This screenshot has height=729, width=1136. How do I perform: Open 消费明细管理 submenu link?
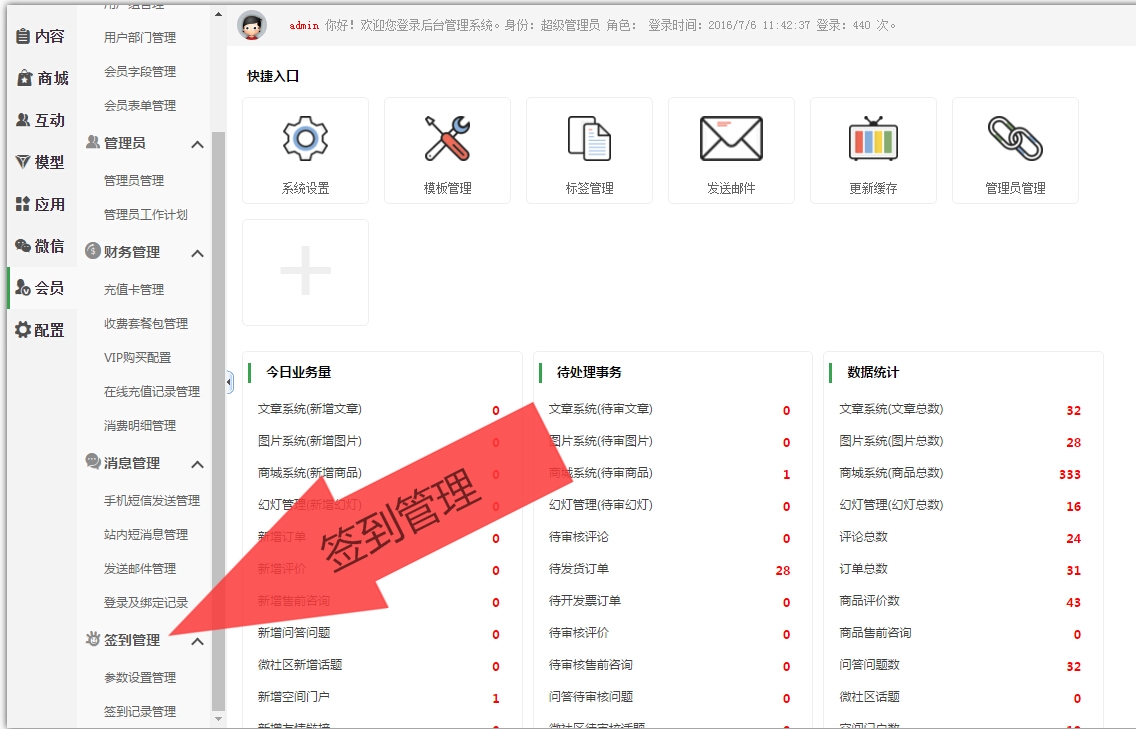click(140, 426)
